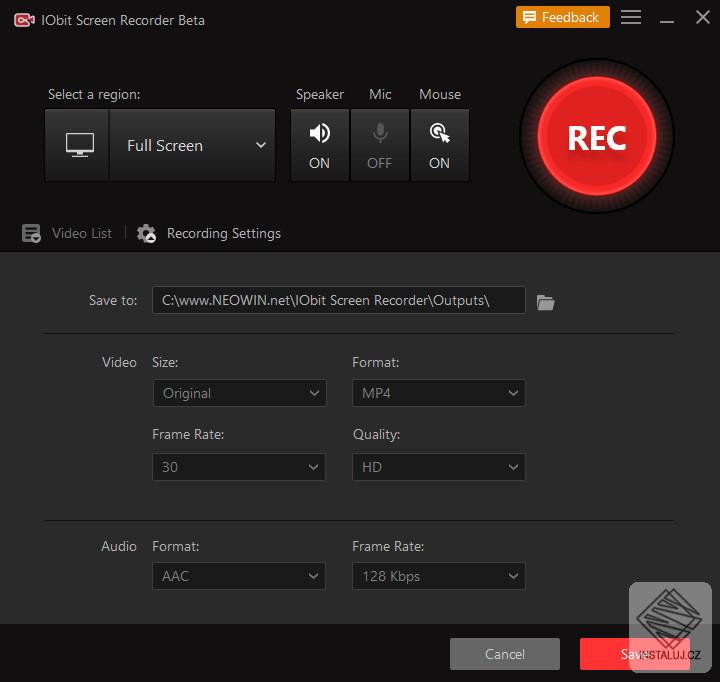Viewport: 720px width, 682px height.
Task: Browse for output folder icon
Action: click(x=546, y=302)
